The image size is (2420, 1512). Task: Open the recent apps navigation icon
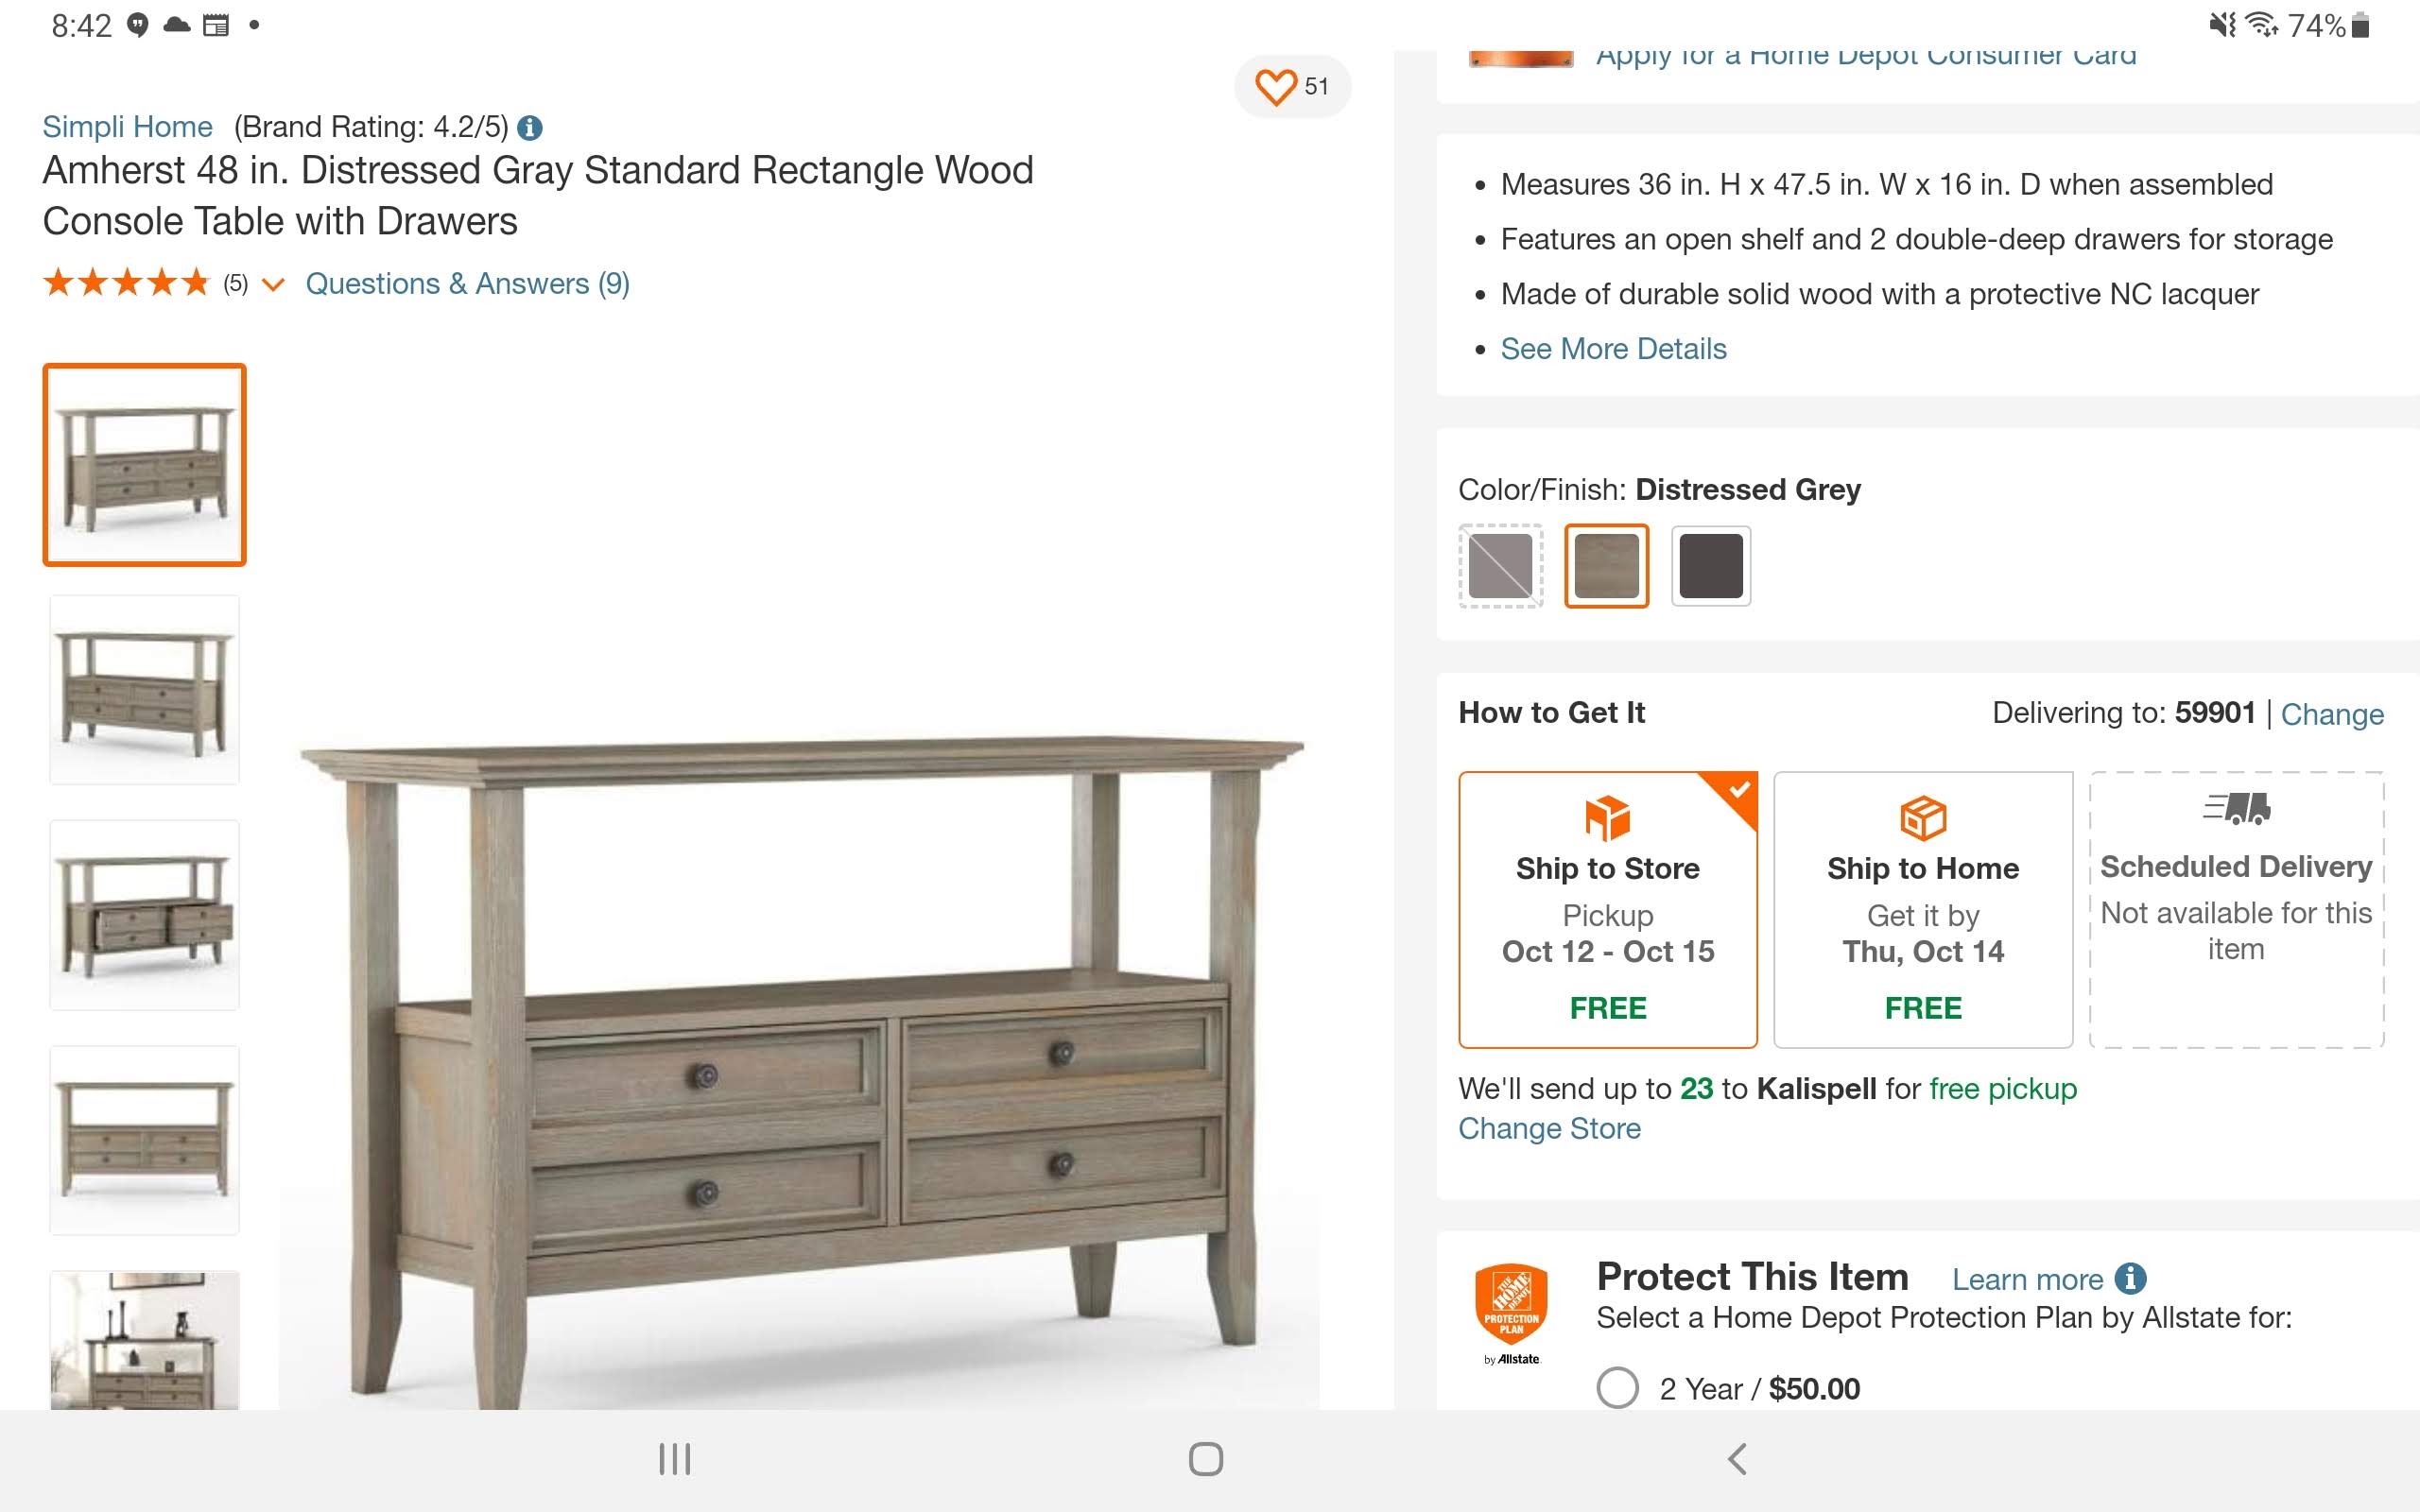click(675, 1459)
